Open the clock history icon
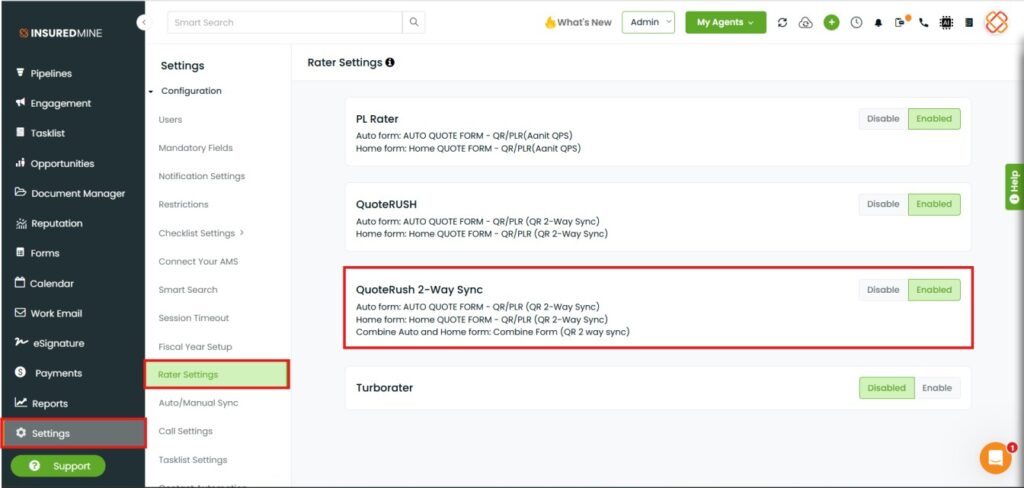The height and width of the screenshot is (488, 1024). (856, 22)
